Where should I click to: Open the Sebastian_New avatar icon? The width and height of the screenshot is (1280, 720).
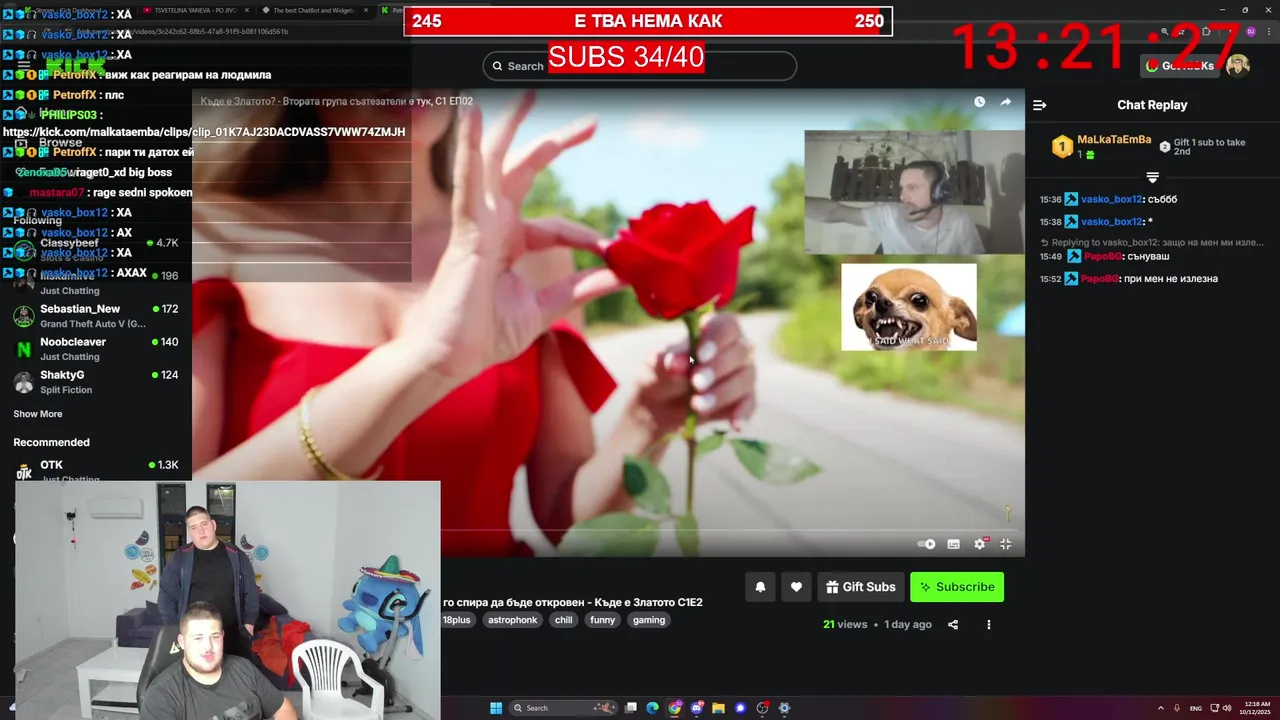pyautogui.click(x=23, y=316)
